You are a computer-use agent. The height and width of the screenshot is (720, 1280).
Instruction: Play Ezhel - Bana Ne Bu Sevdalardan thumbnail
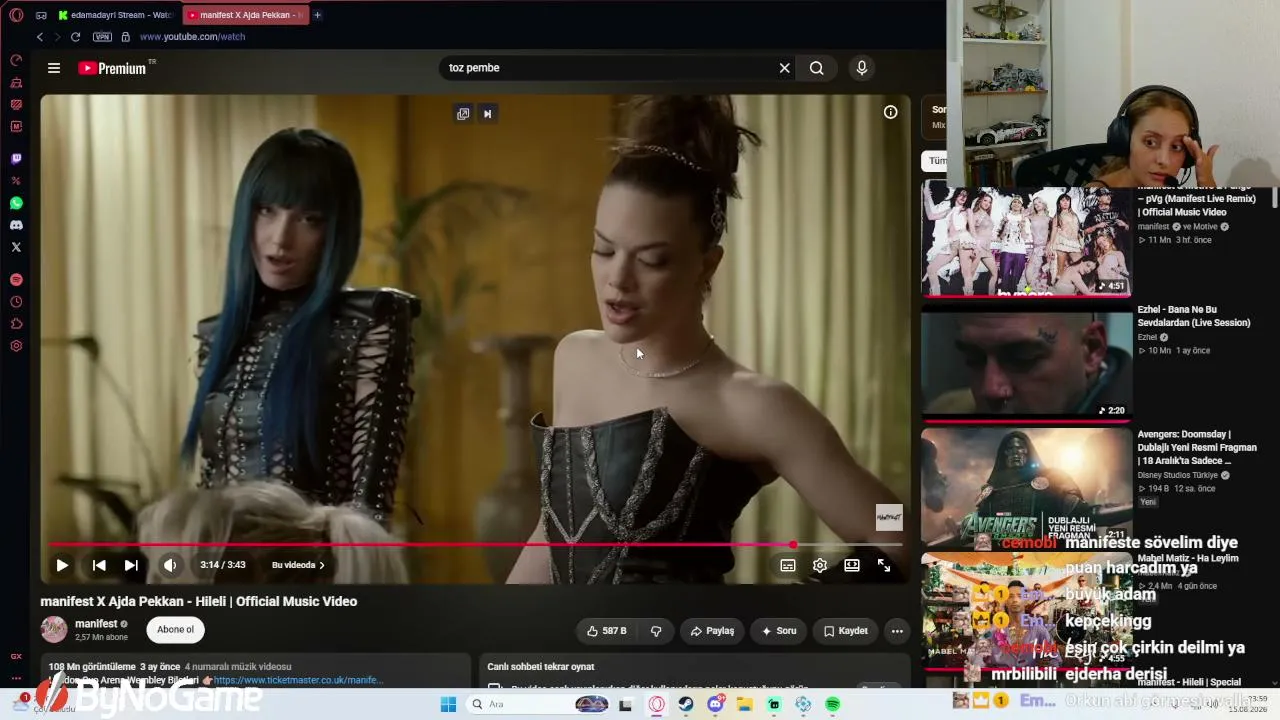[1026, 362]
